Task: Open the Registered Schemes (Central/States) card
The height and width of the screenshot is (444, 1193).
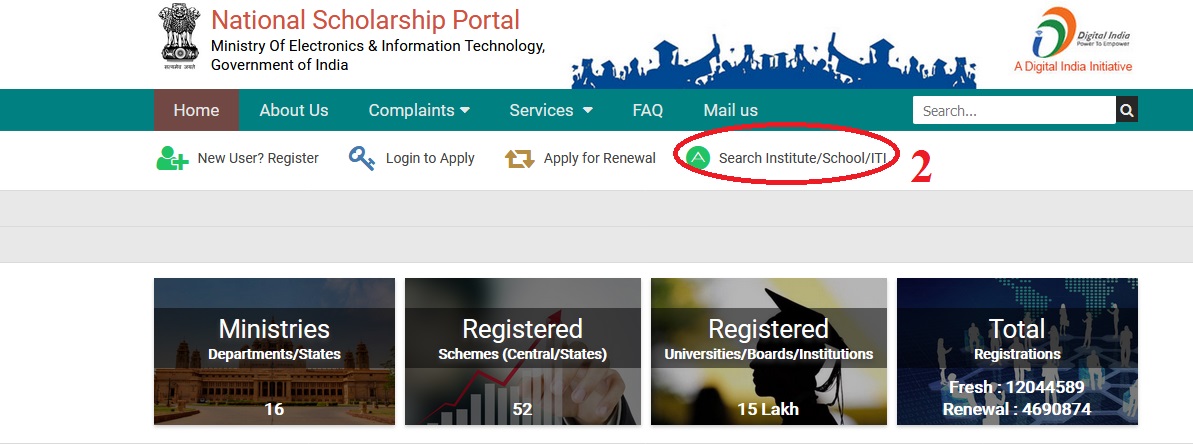Action: tap(522, 351)
